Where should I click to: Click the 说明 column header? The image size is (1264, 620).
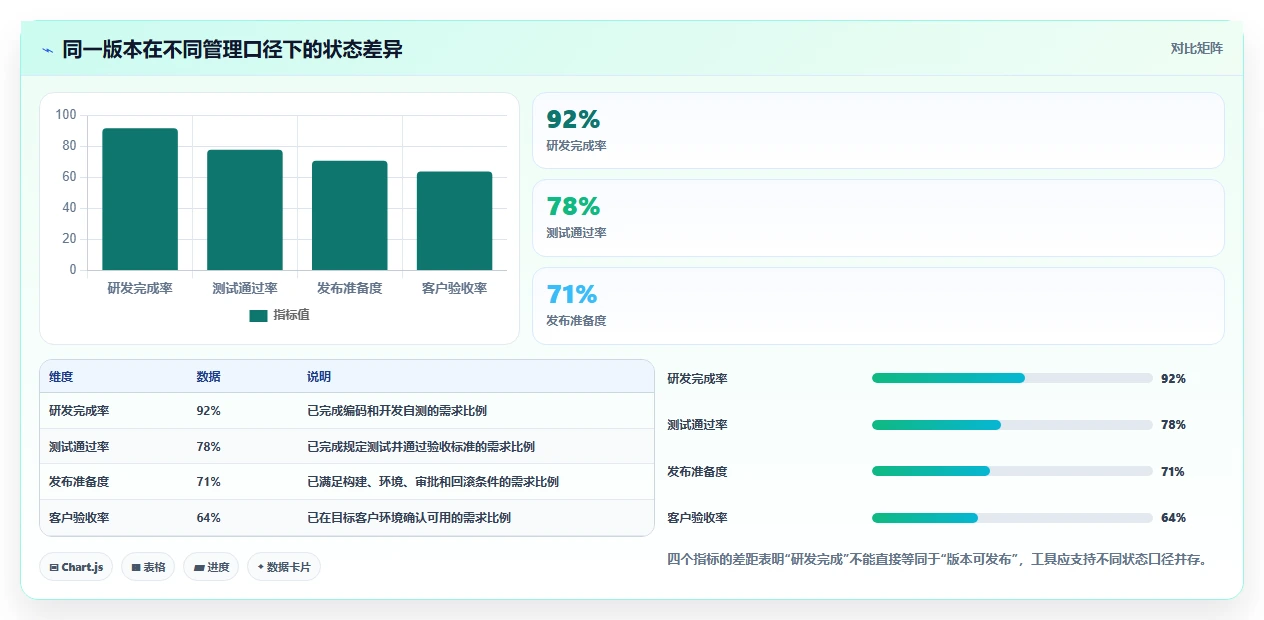click(x=319, y=377)
